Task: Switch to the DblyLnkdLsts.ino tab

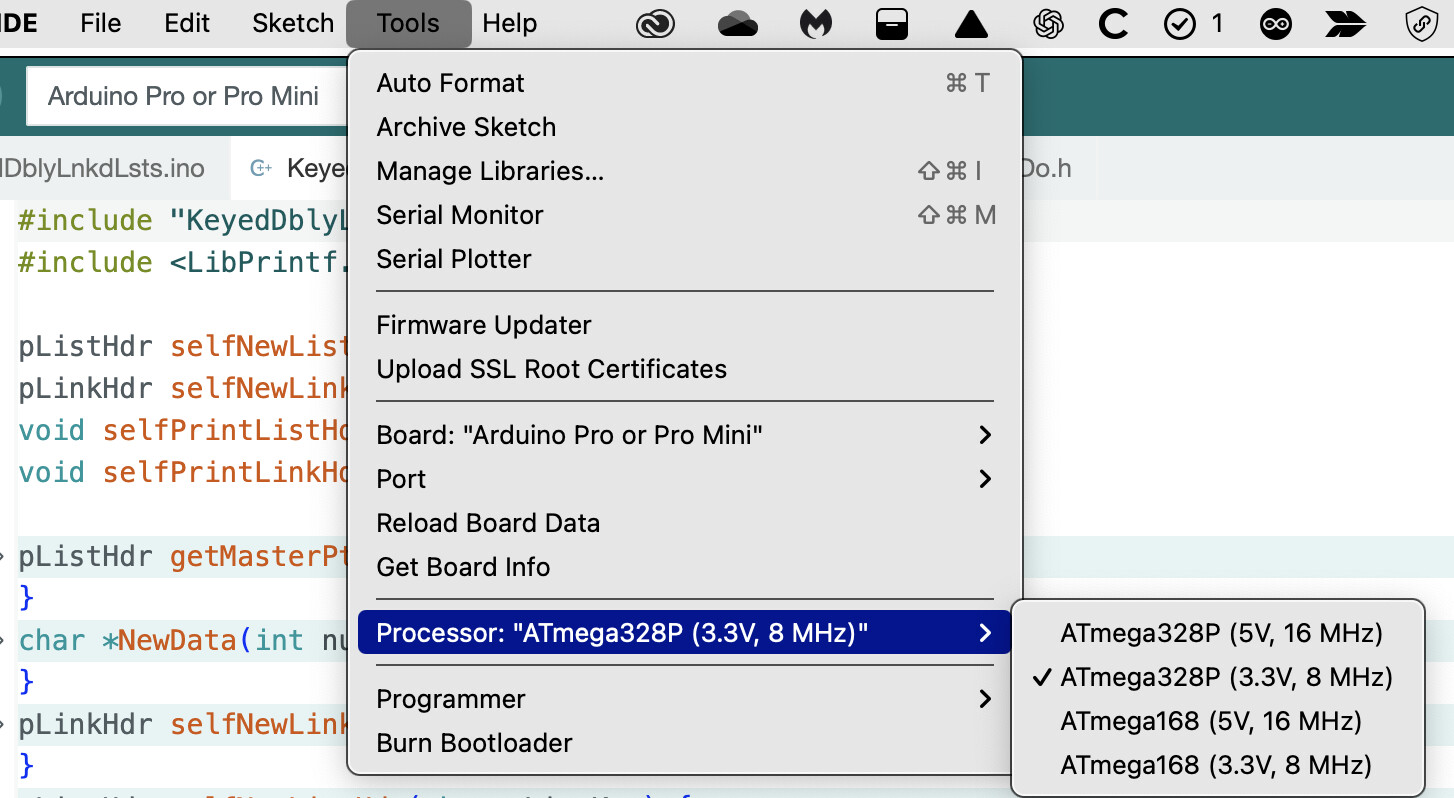Action: coord(100,168)
